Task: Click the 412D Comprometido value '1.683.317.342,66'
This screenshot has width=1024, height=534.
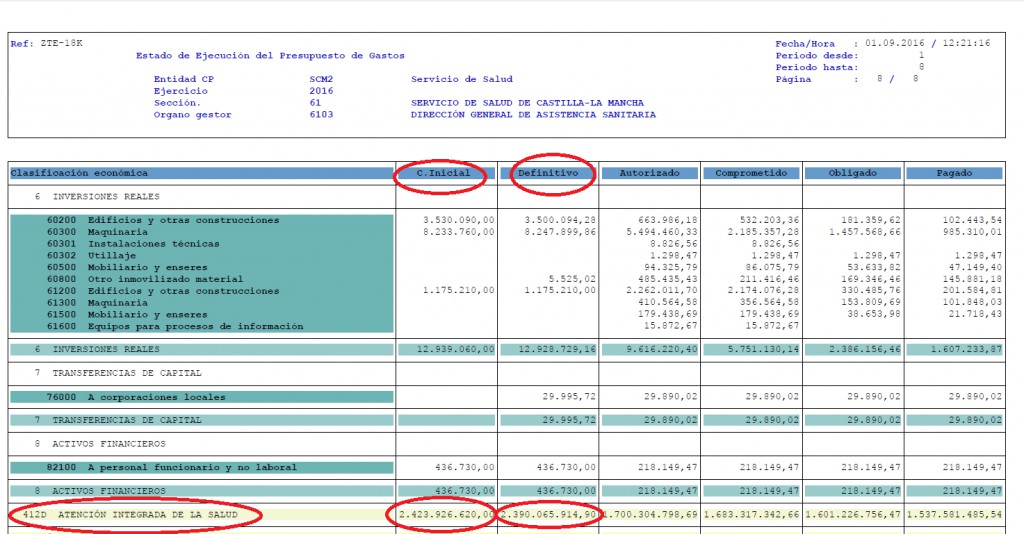Action: tap(752, 514)
